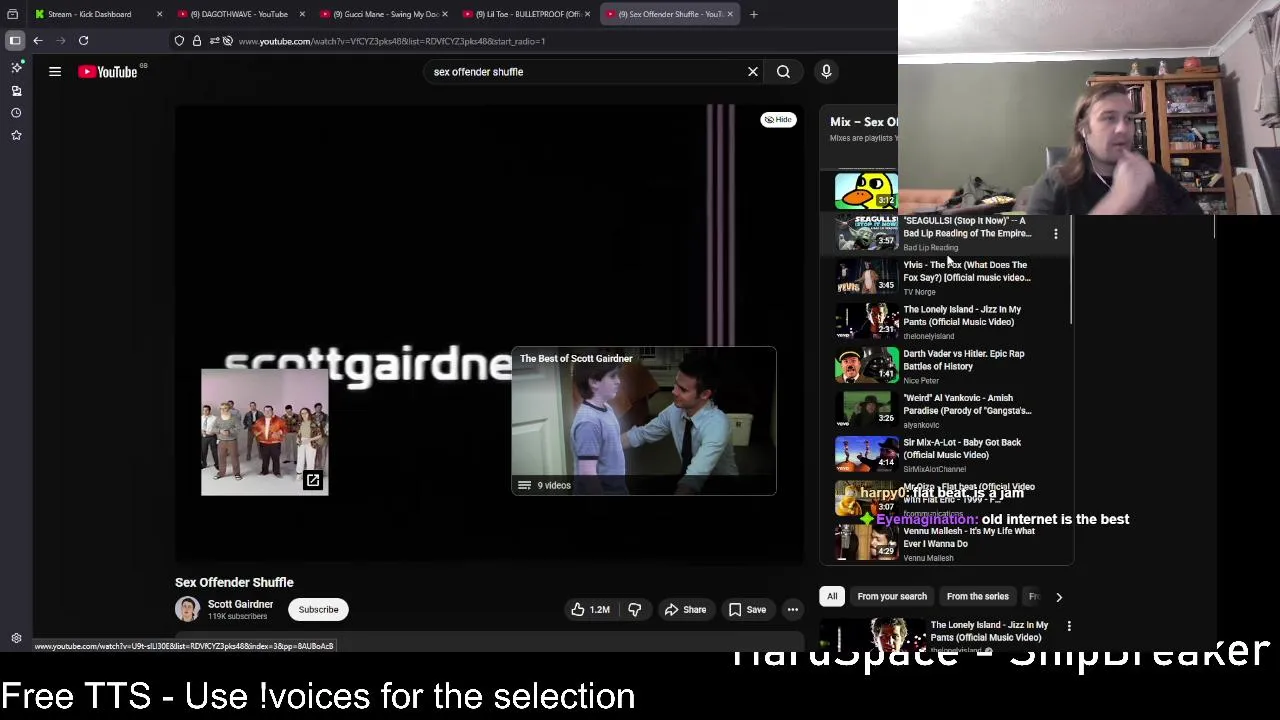The image size is (1280, 720).
Task: Like the video
Action: [x=589, y=609]
